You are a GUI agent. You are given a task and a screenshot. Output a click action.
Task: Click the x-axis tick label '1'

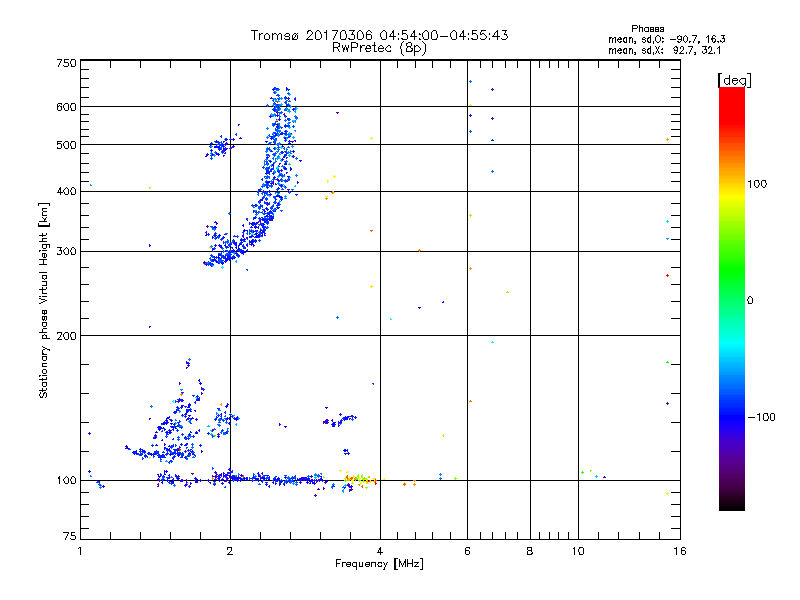click(x=80, y=551)
